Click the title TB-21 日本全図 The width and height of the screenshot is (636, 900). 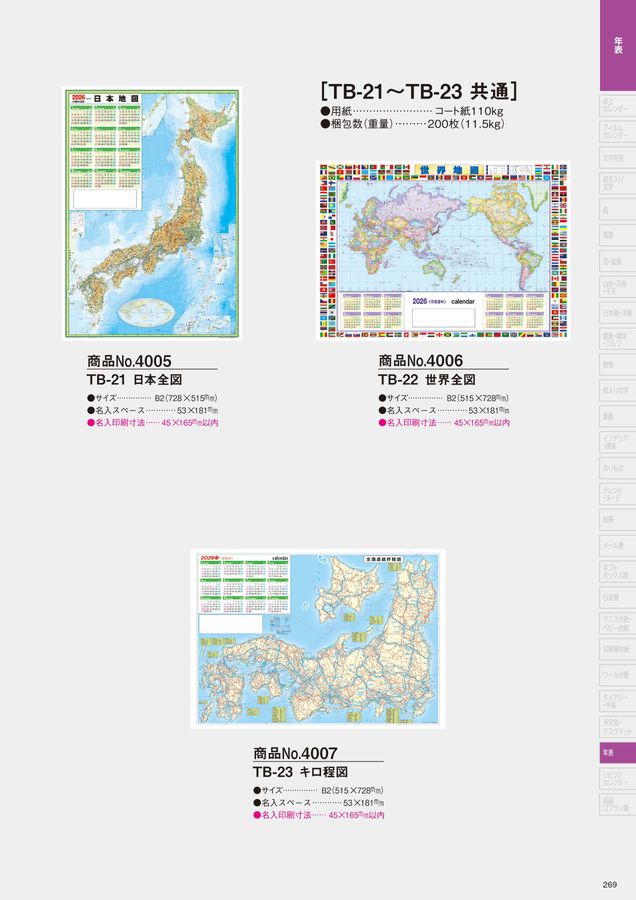[x=134, y=380]
